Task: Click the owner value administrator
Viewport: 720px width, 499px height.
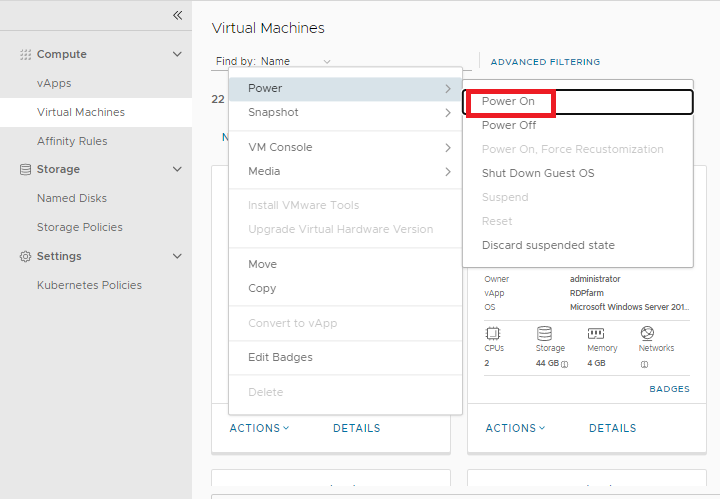Action: tap(595, 279)
